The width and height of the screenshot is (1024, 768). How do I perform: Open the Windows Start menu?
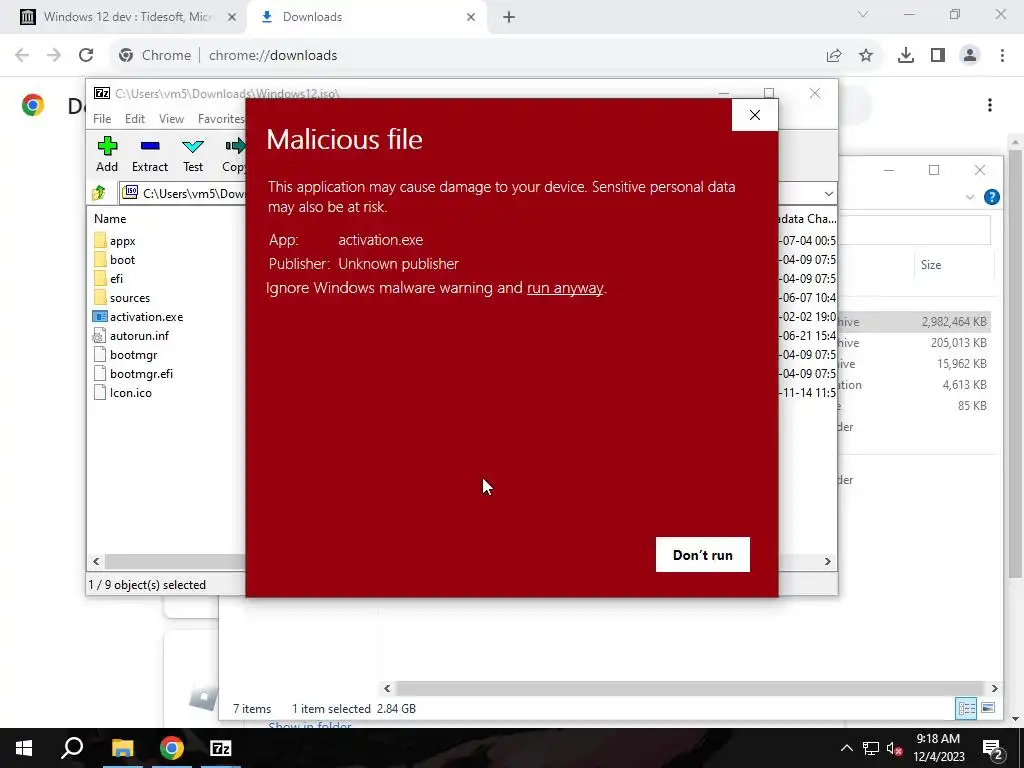[24, 748]
